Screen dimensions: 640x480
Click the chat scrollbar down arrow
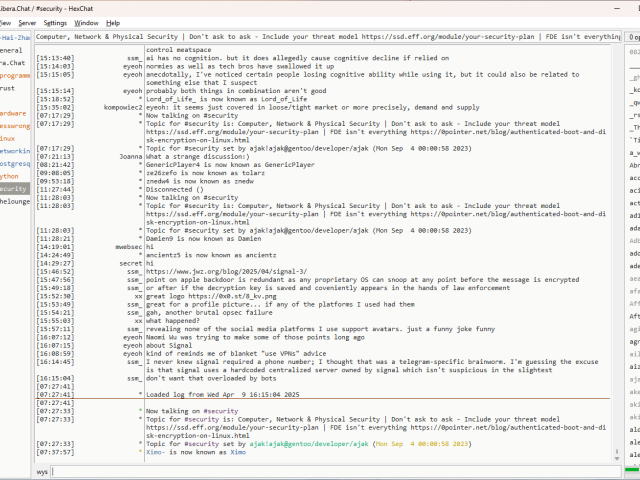[x=617, y=458]
